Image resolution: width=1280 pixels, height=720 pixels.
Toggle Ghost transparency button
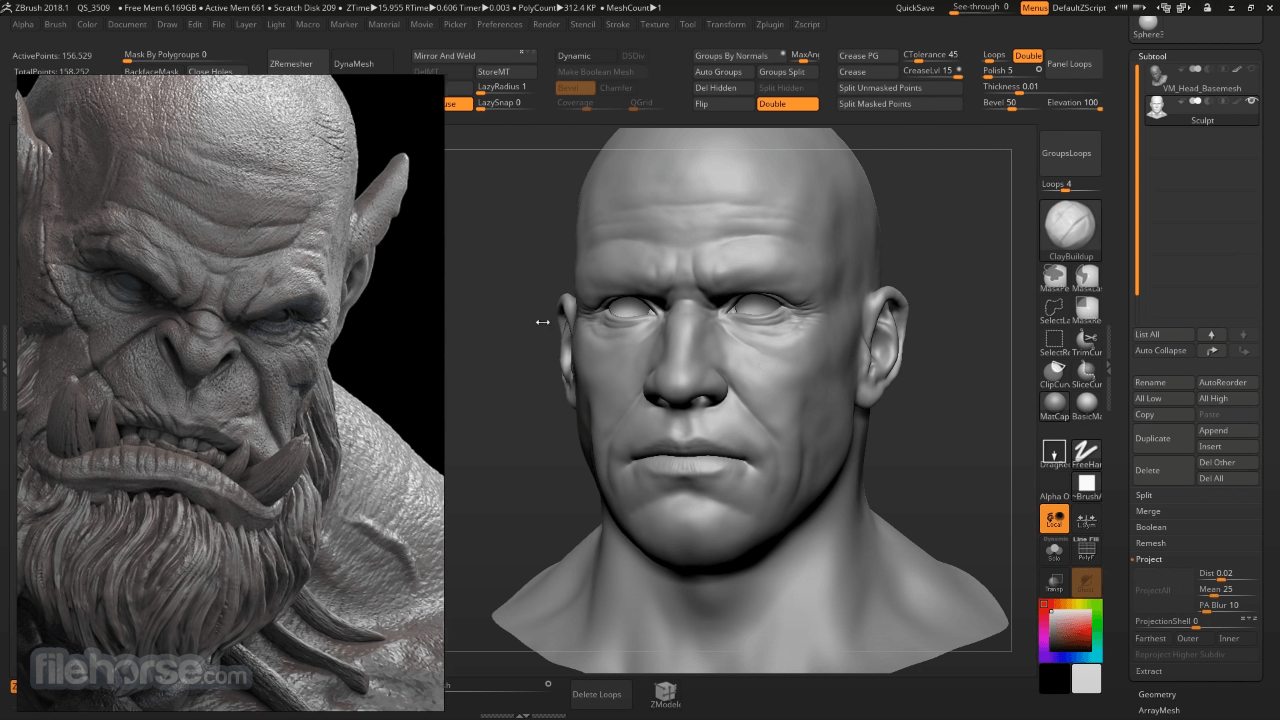click(x=1087, y=582)
